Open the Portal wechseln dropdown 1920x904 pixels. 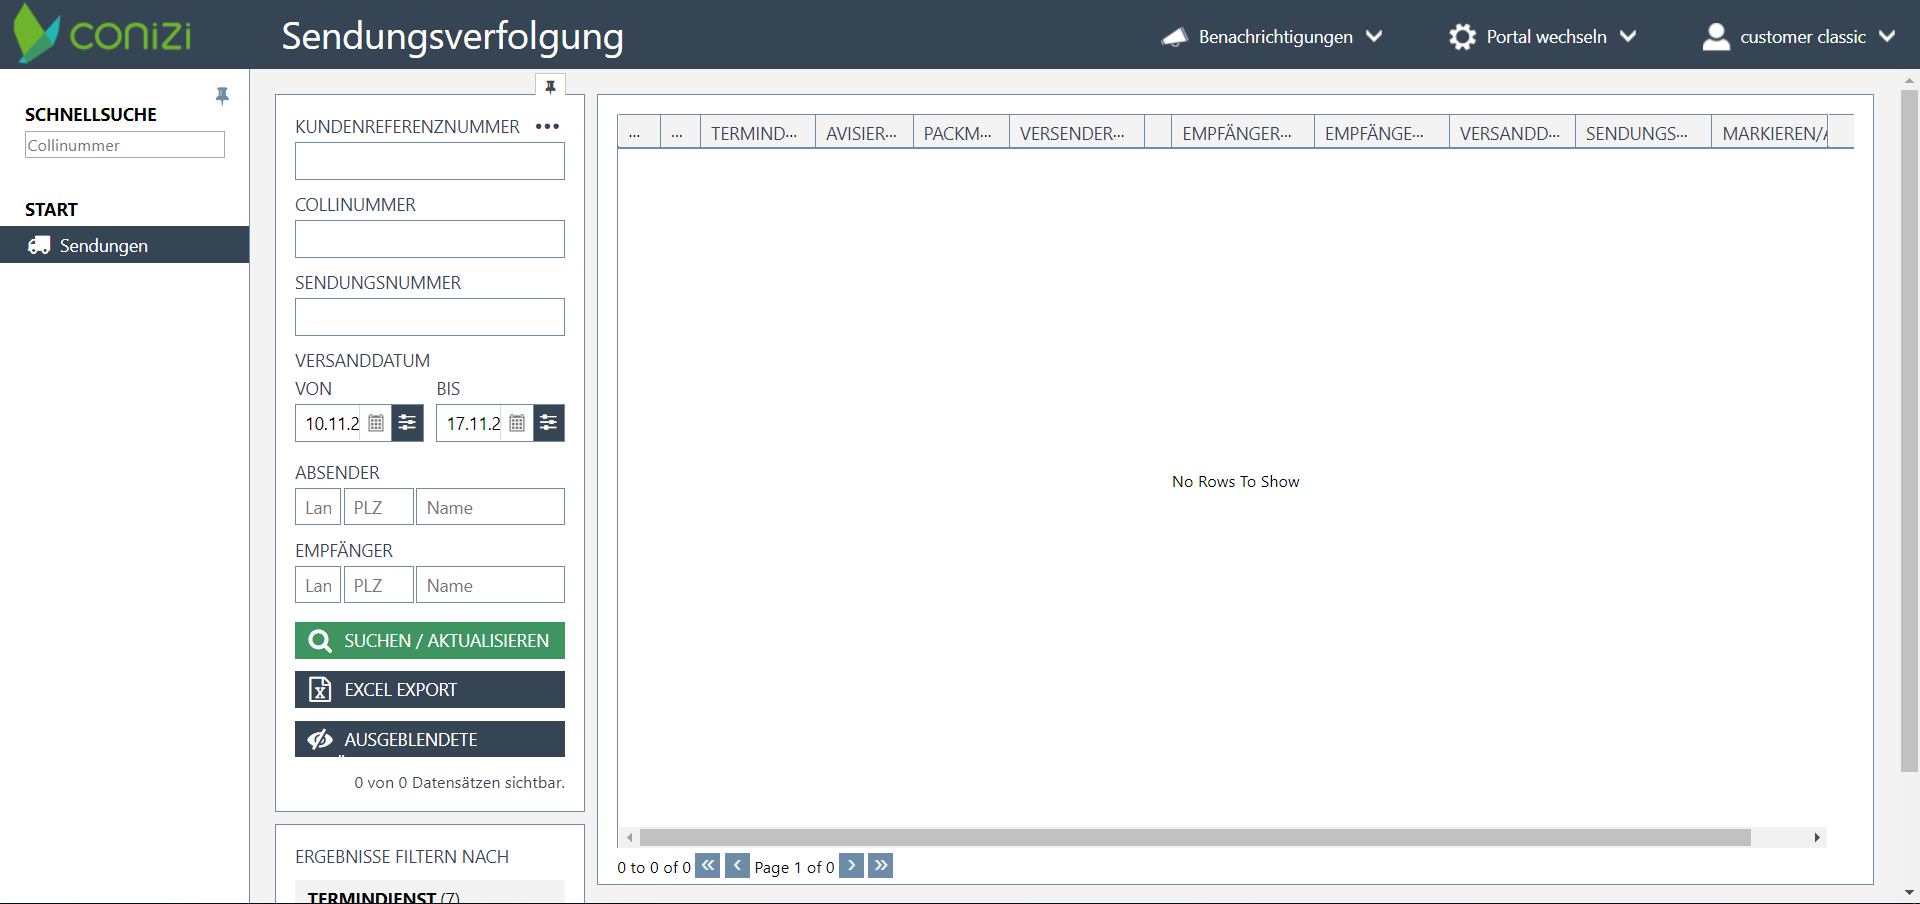tap(1543, 37)
